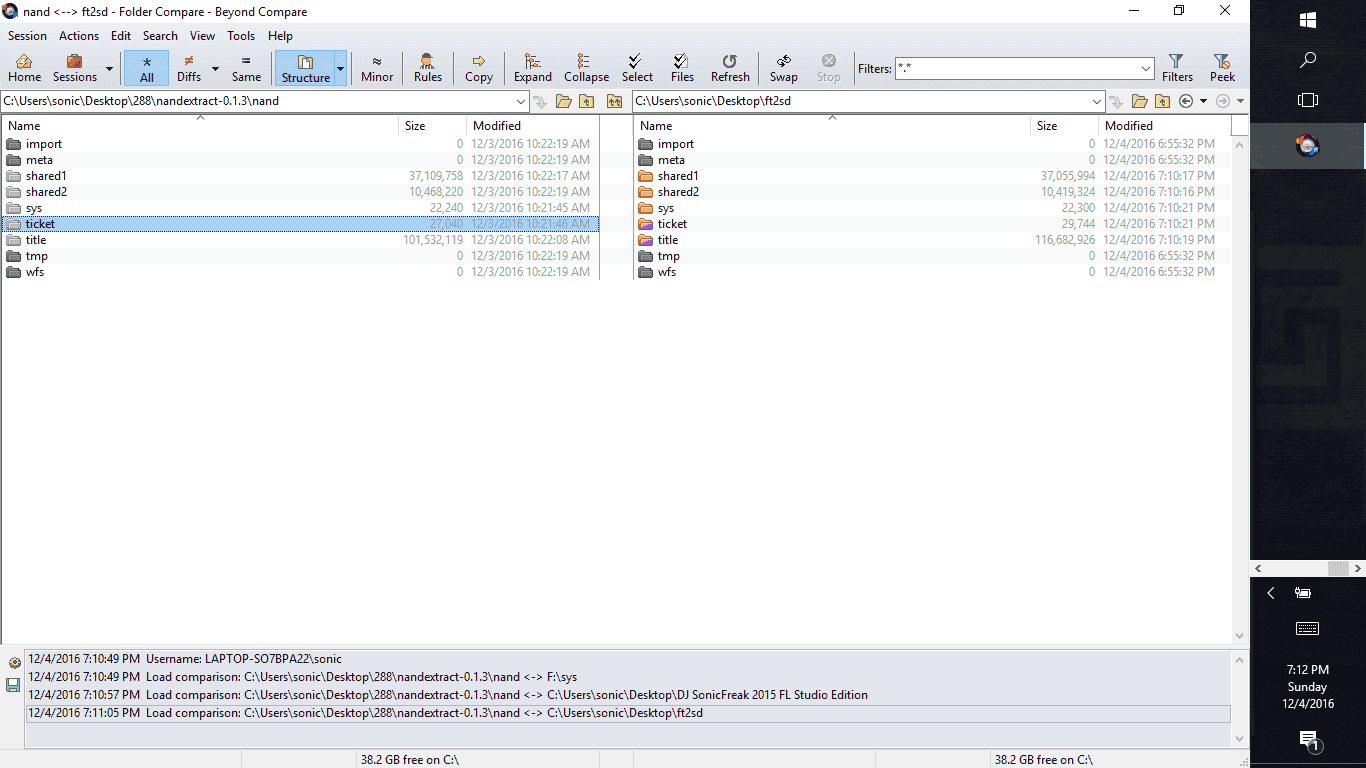Select the title folder in left pane
The width and height of the screenshot is (1366, 768).
[x=300, y=240]
